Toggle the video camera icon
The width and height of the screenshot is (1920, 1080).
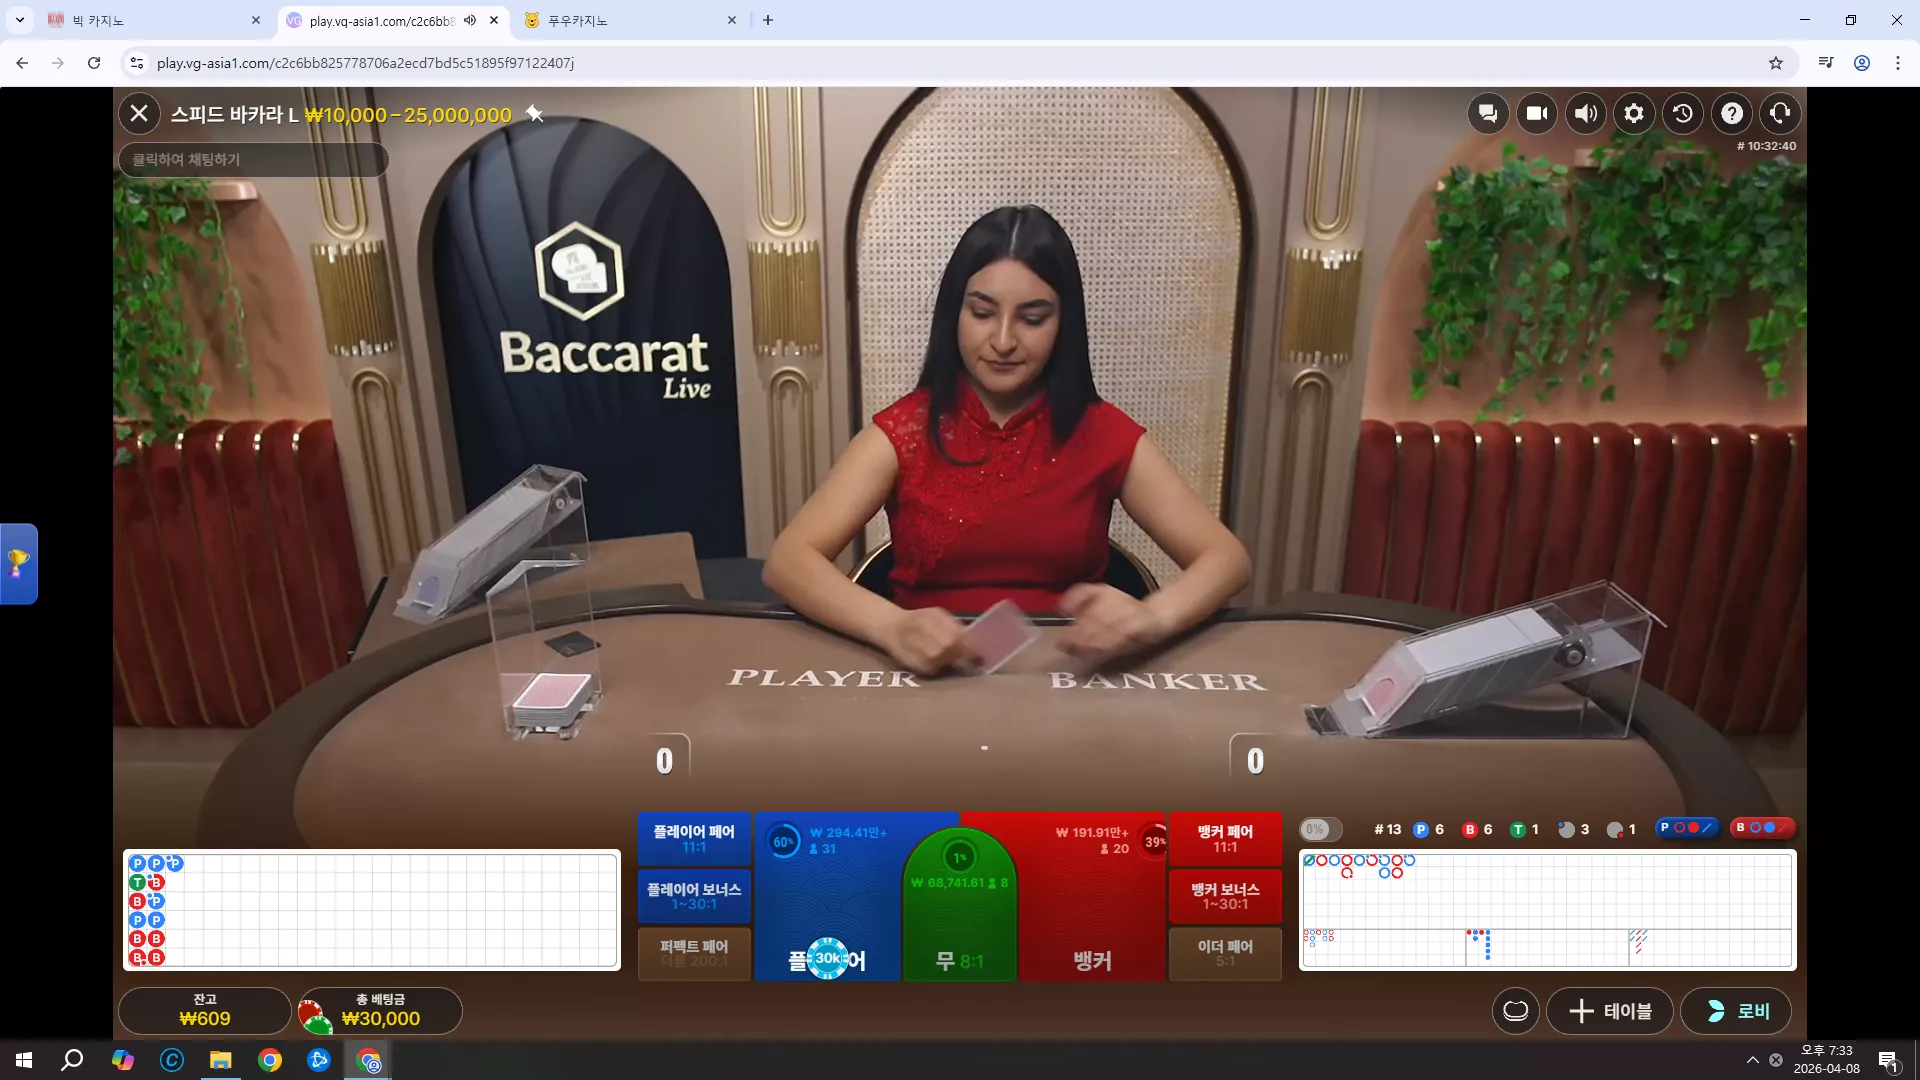pos(1537,114)
